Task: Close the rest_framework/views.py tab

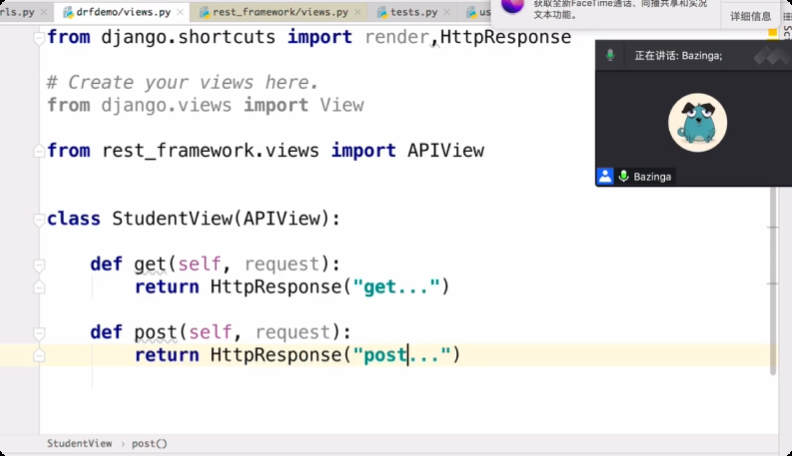Action: point(358,12)
